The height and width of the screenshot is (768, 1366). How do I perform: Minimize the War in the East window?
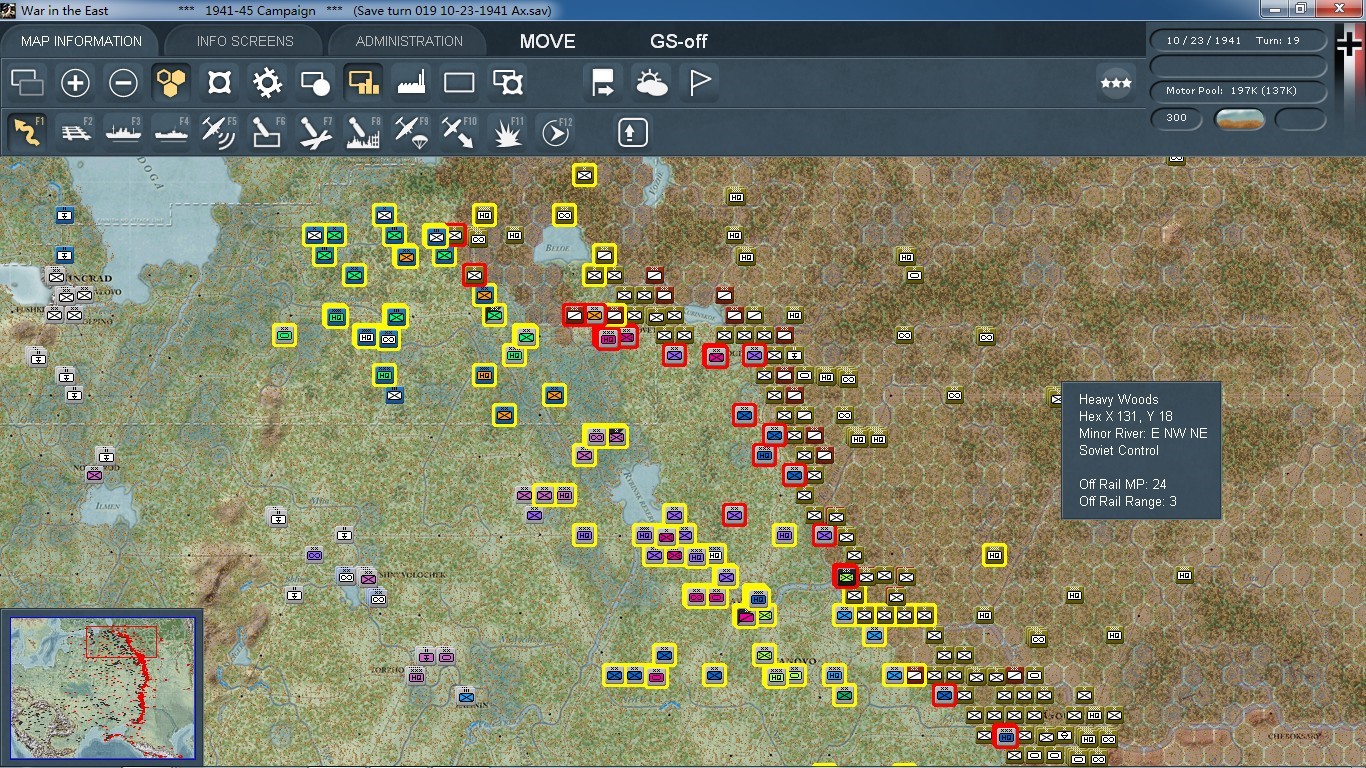(x=1273, y=9)
